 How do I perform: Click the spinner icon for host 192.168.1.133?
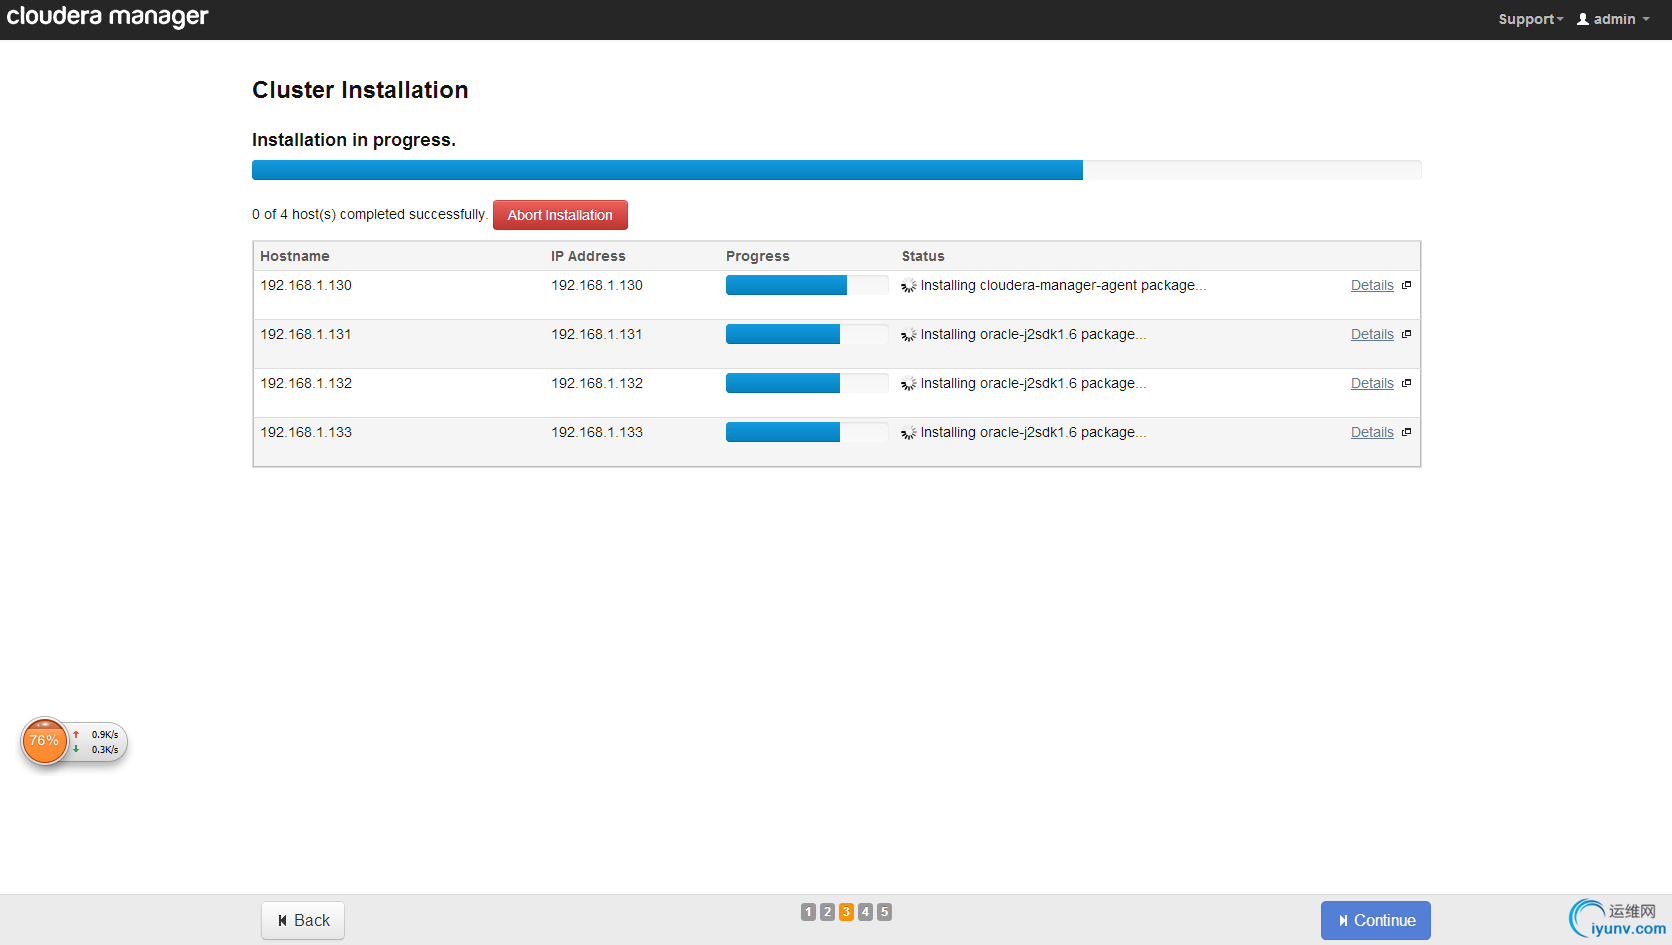pos(908,433)
